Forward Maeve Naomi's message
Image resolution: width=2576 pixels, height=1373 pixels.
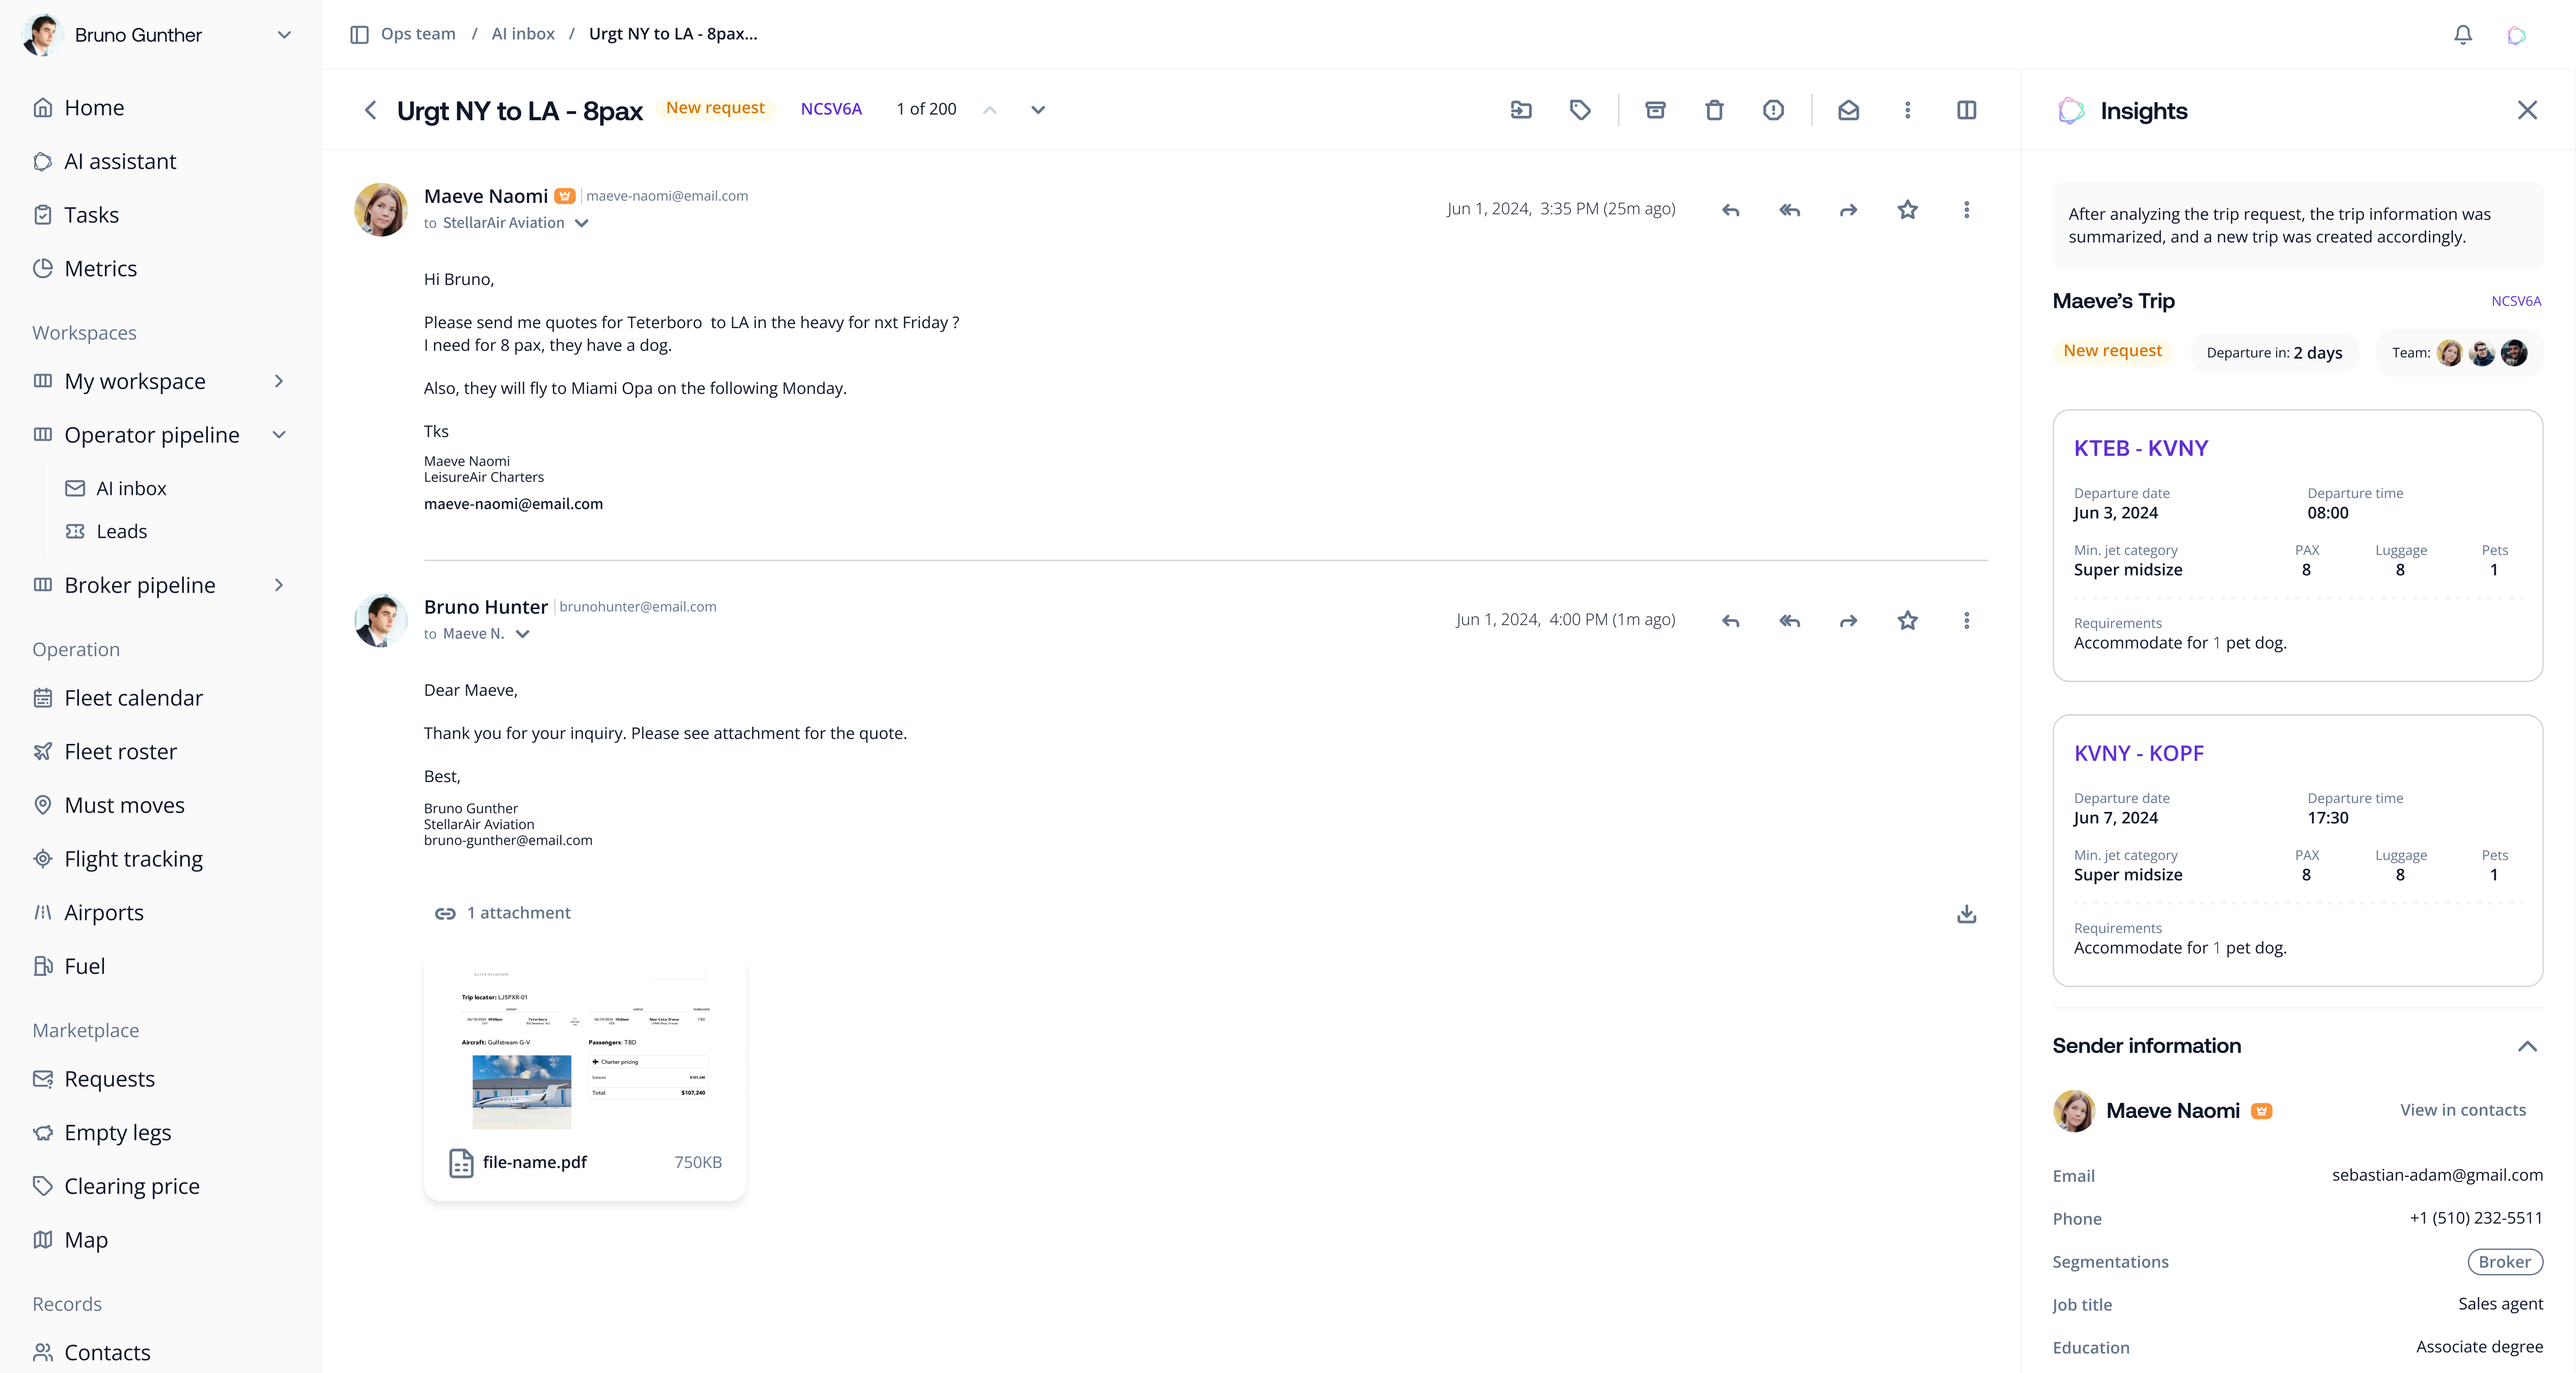pyautogui.click(x=1848, y=210)
